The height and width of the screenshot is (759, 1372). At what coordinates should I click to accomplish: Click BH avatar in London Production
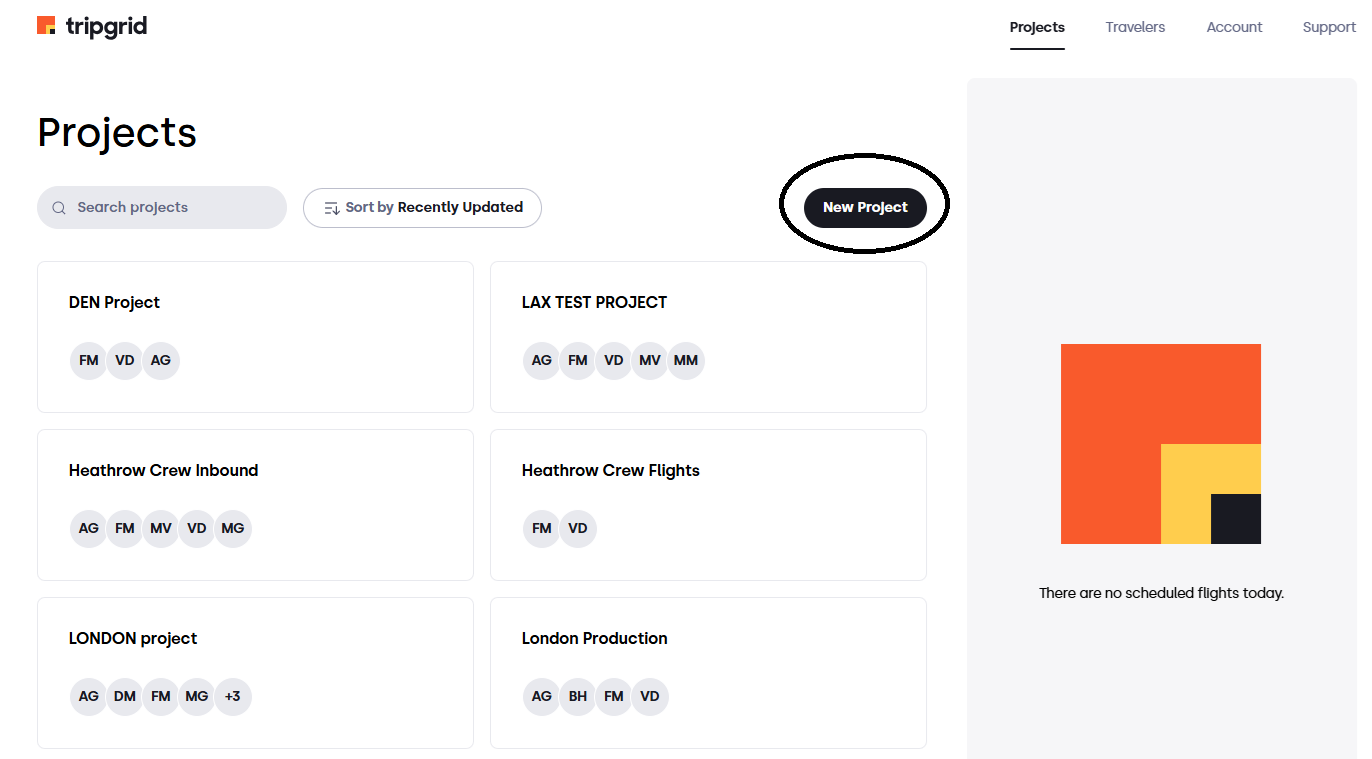coord(578,697)
